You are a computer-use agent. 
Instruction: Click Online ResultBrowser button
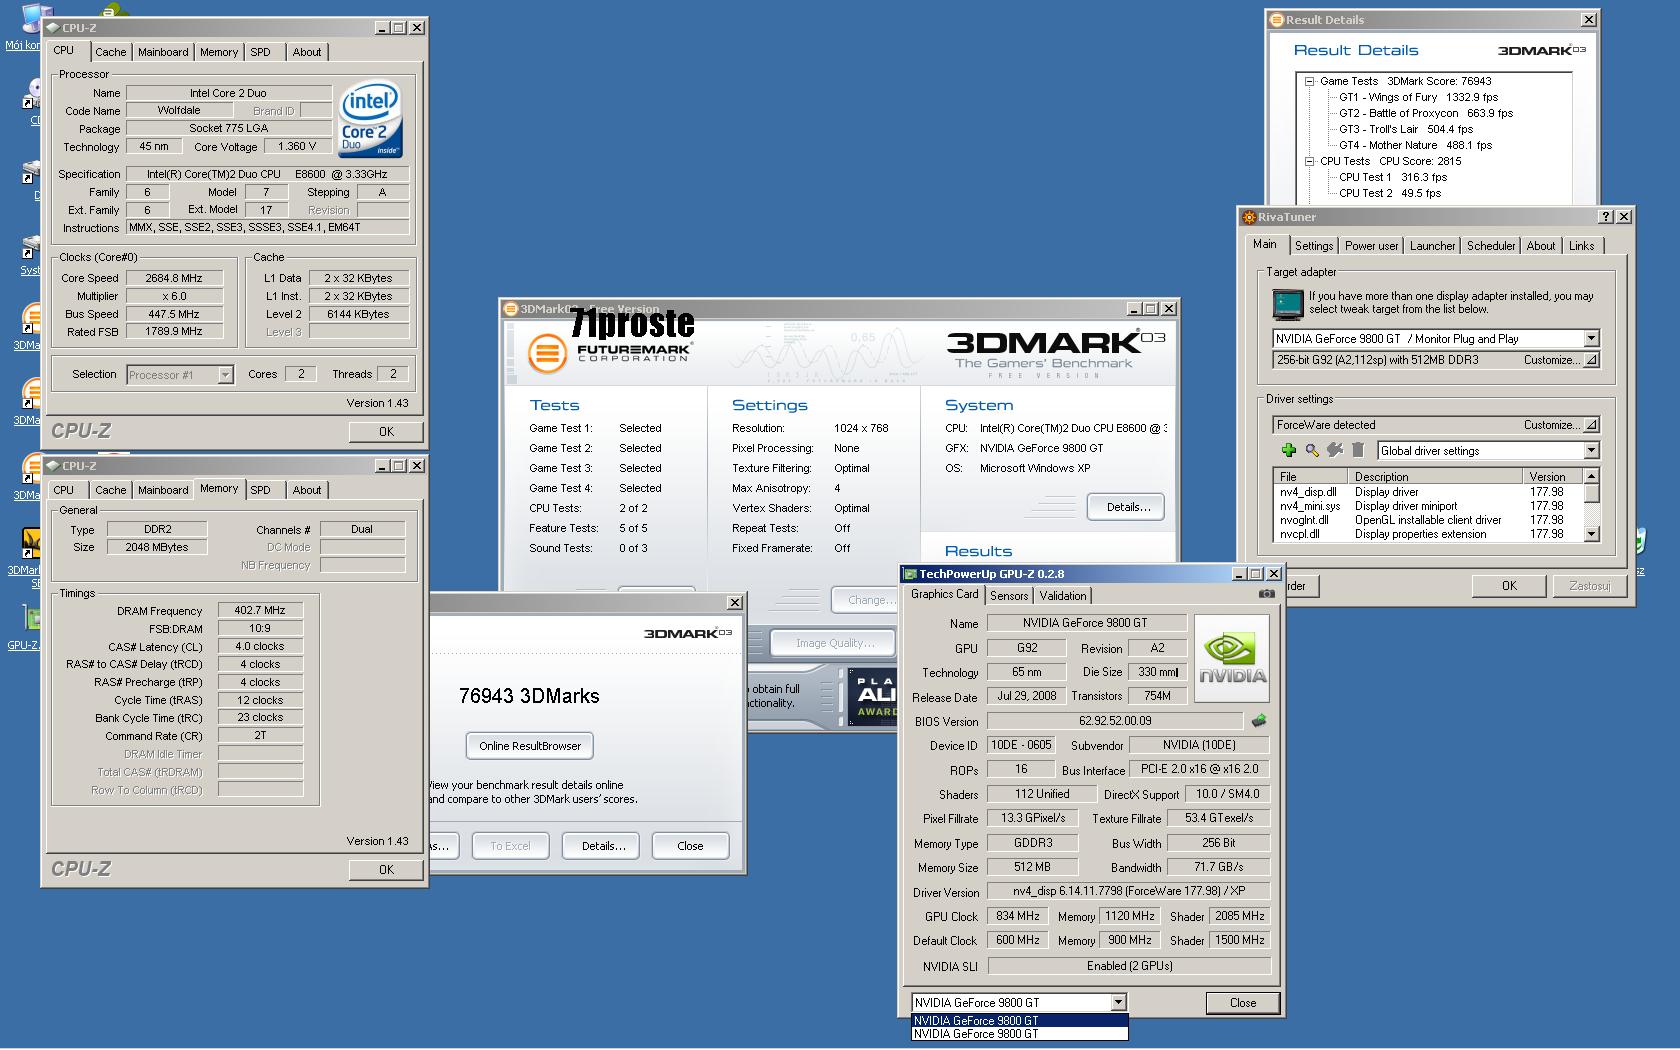530,746
